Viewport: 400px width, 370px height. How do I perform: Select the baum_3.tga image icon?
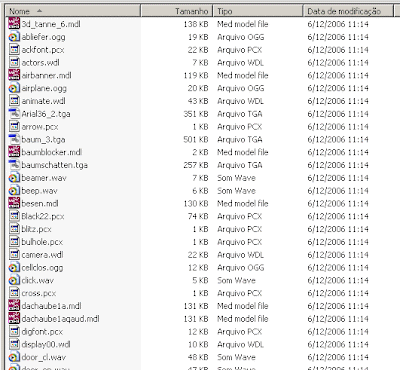tap(14, 139)
